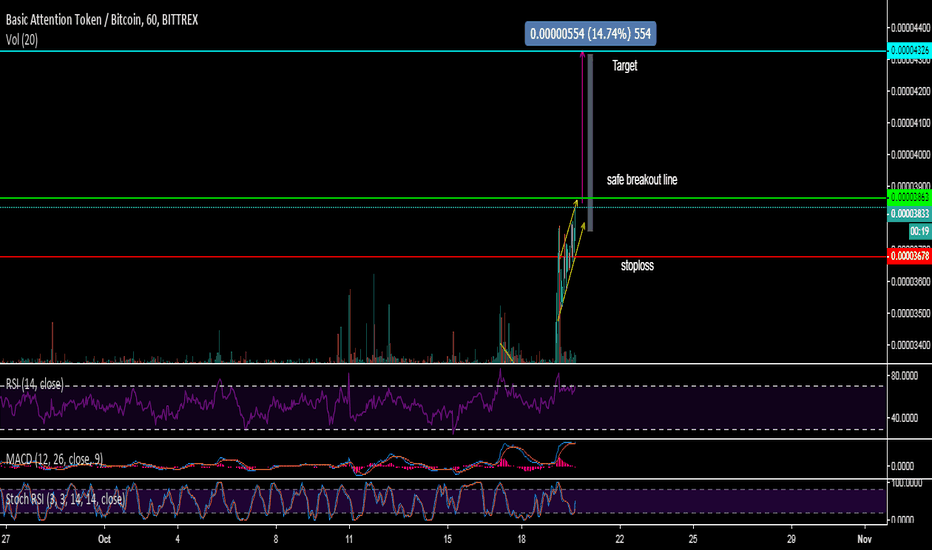The width and height of the screenshot is (932, 550).
Task: Click the current price 0.00003833 label
Action: pos(909,213)
